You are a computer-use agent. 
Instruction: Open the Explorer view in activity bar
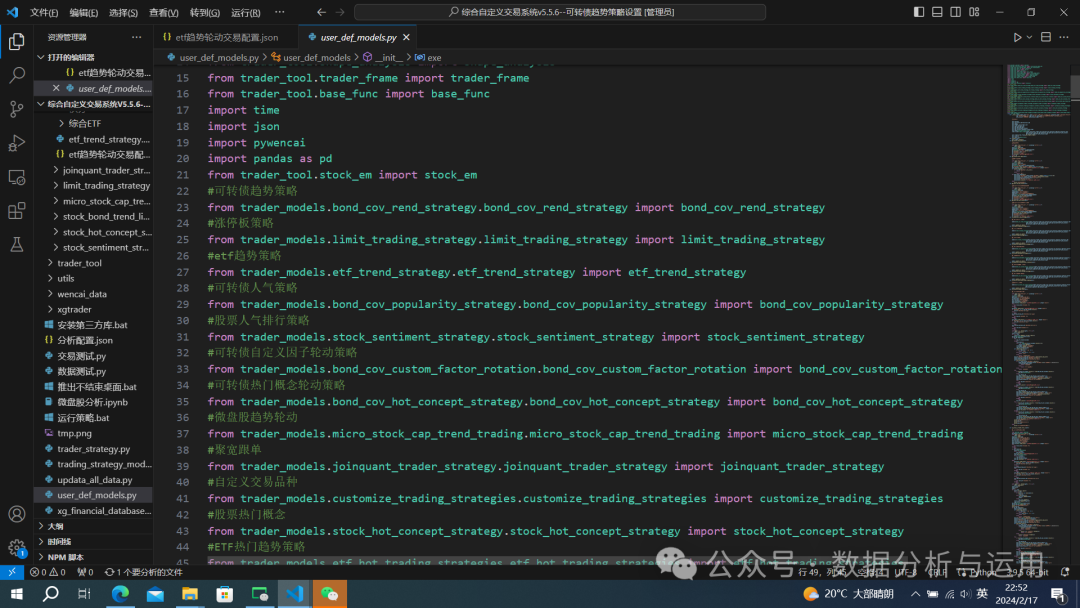point(17,42)
